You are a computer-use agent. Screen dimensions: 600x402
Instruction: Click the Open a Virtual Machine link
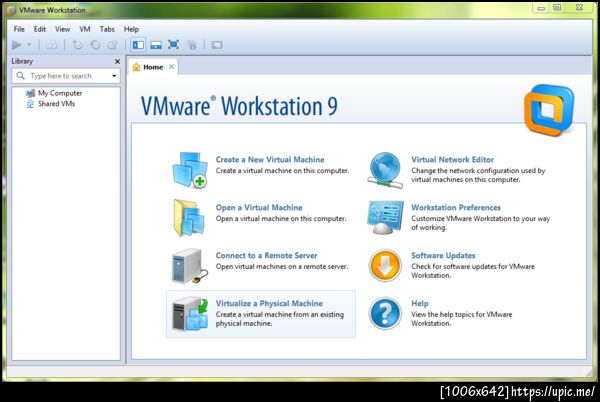pyautogui.click(x=259, y=207)
